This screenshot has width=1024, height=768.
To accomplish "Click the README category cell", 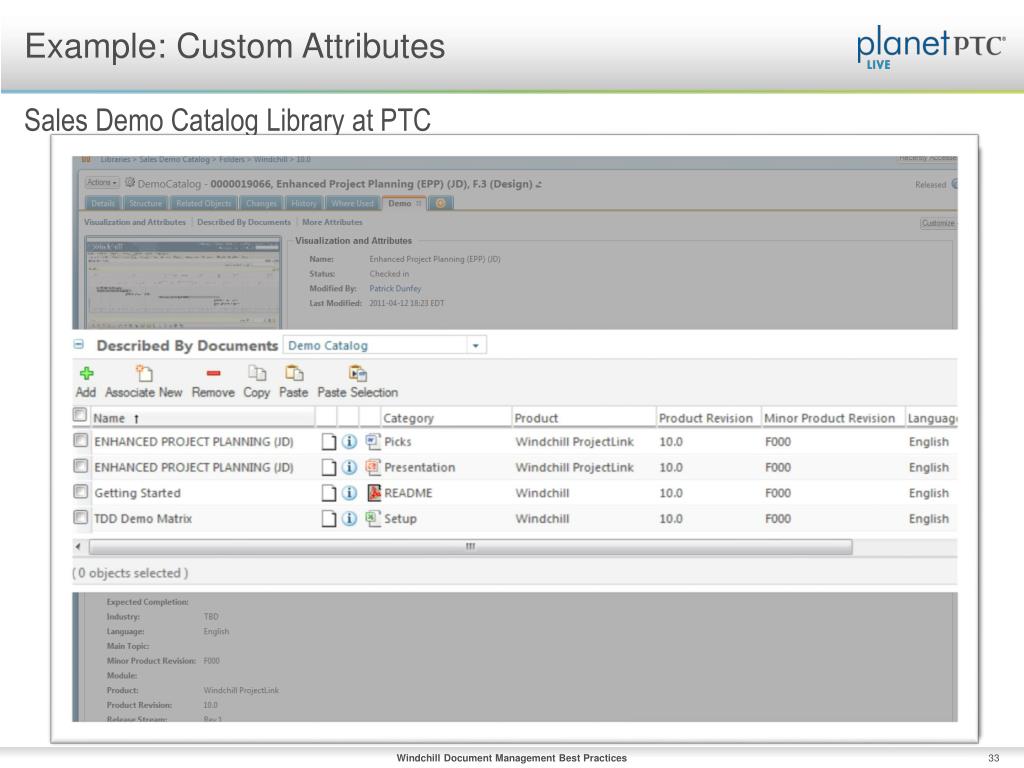I will click(x=408, y=493).
